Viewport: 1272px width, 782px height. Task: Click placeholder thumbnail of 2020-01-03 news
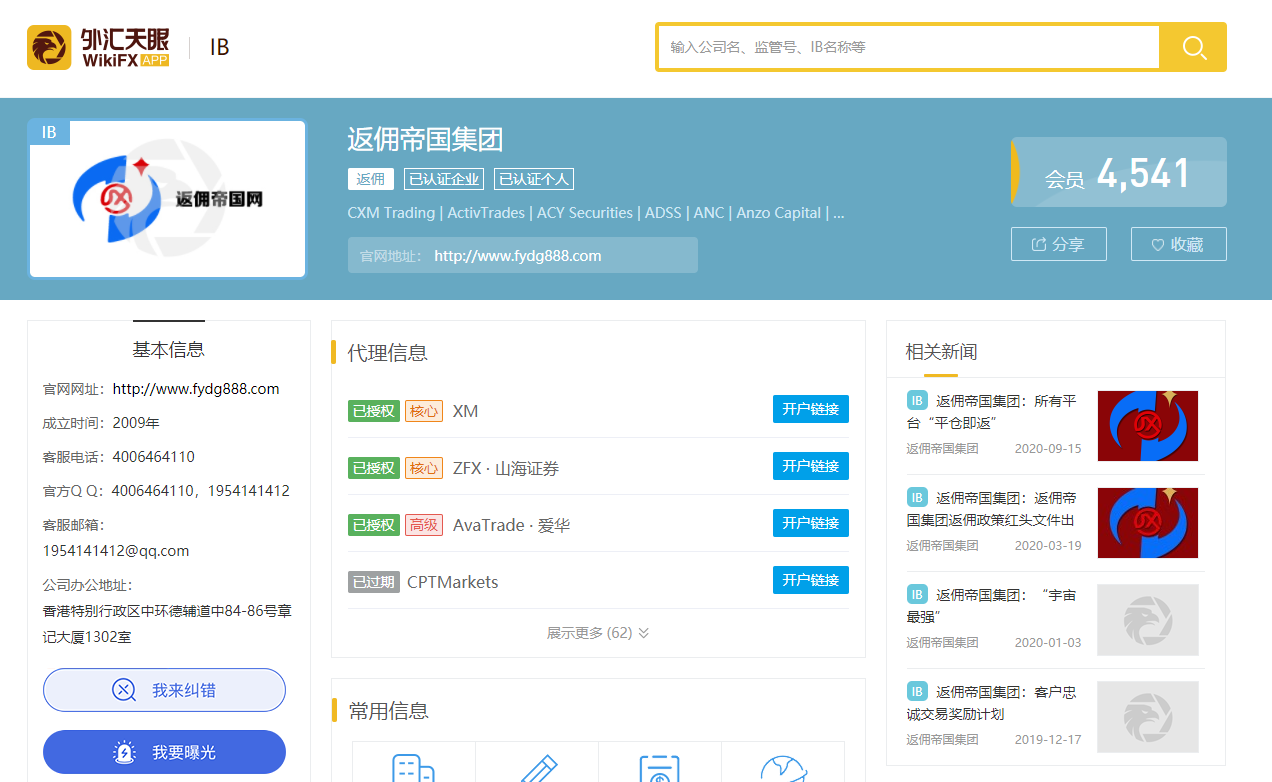1148,619
